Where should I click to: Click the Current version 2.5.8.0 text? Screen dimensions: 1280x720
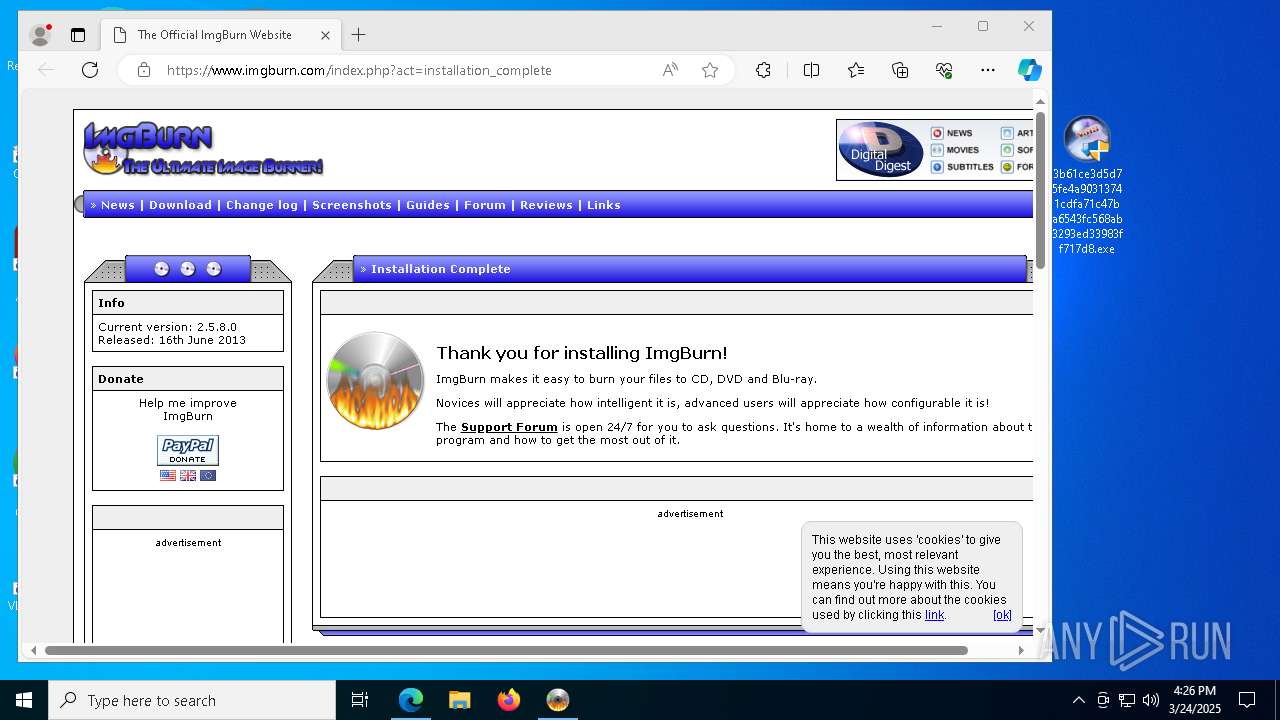pos(167,327)
